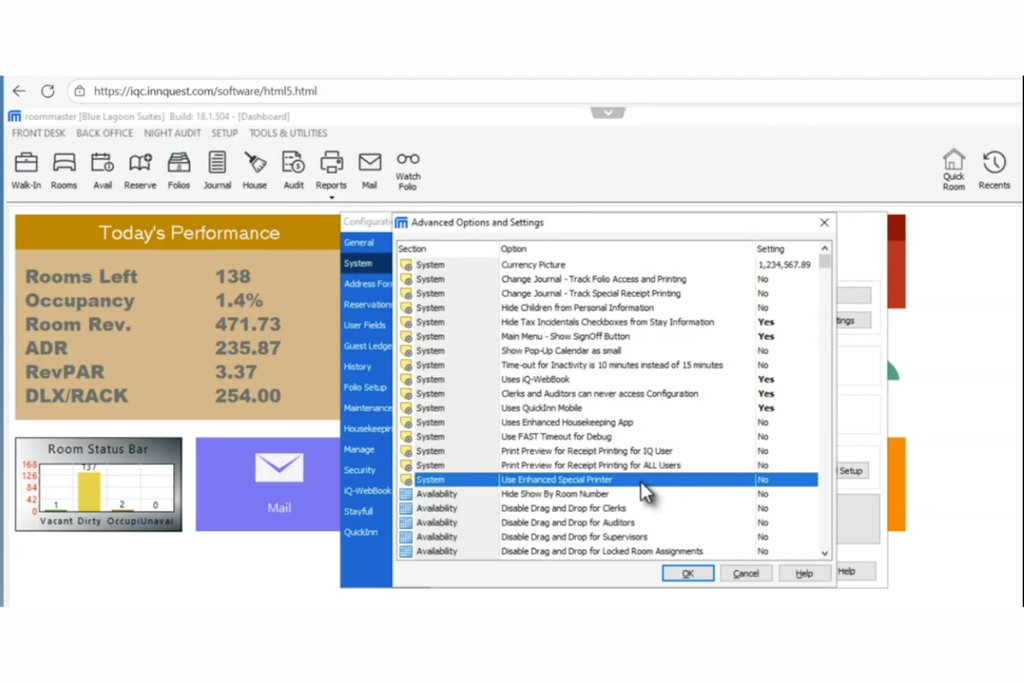
Task: Select the Uses iQ-WebBook option row
Action: tap(607, 379)
